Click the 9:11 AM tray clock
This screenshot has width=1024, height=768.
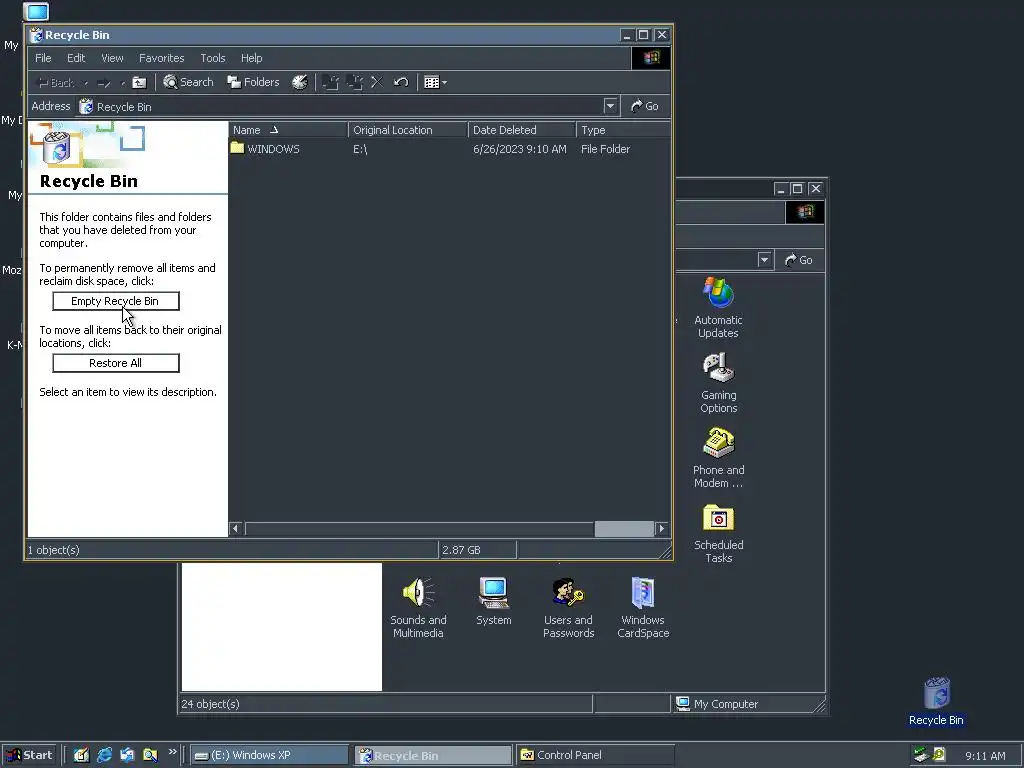point(985,756)
